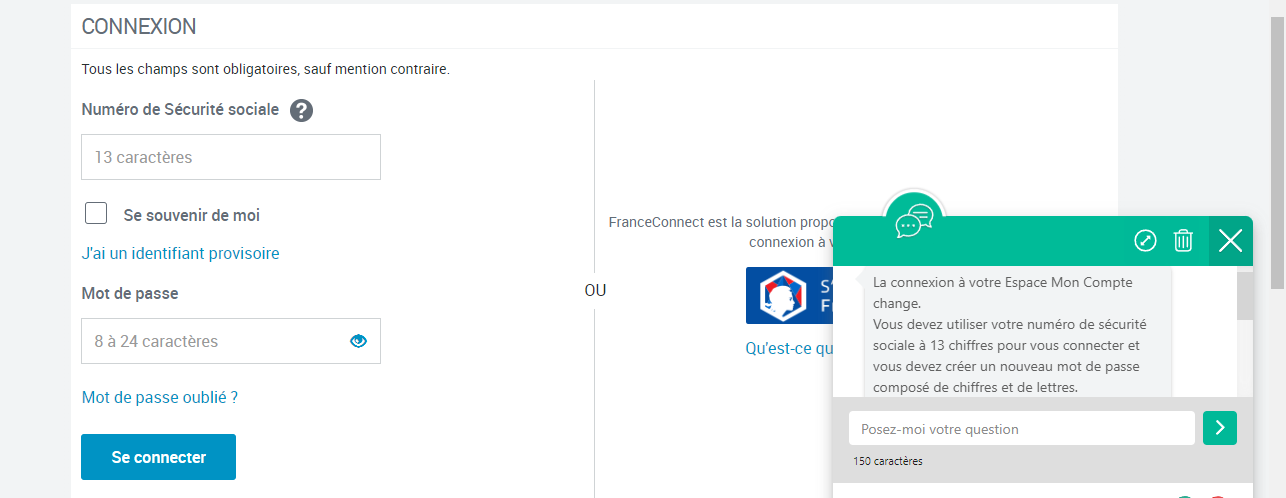Viewport: 1286px width, 498px height.
Task: Expand the chat window with the arrow icon
Action: [x=1145, y=240]
